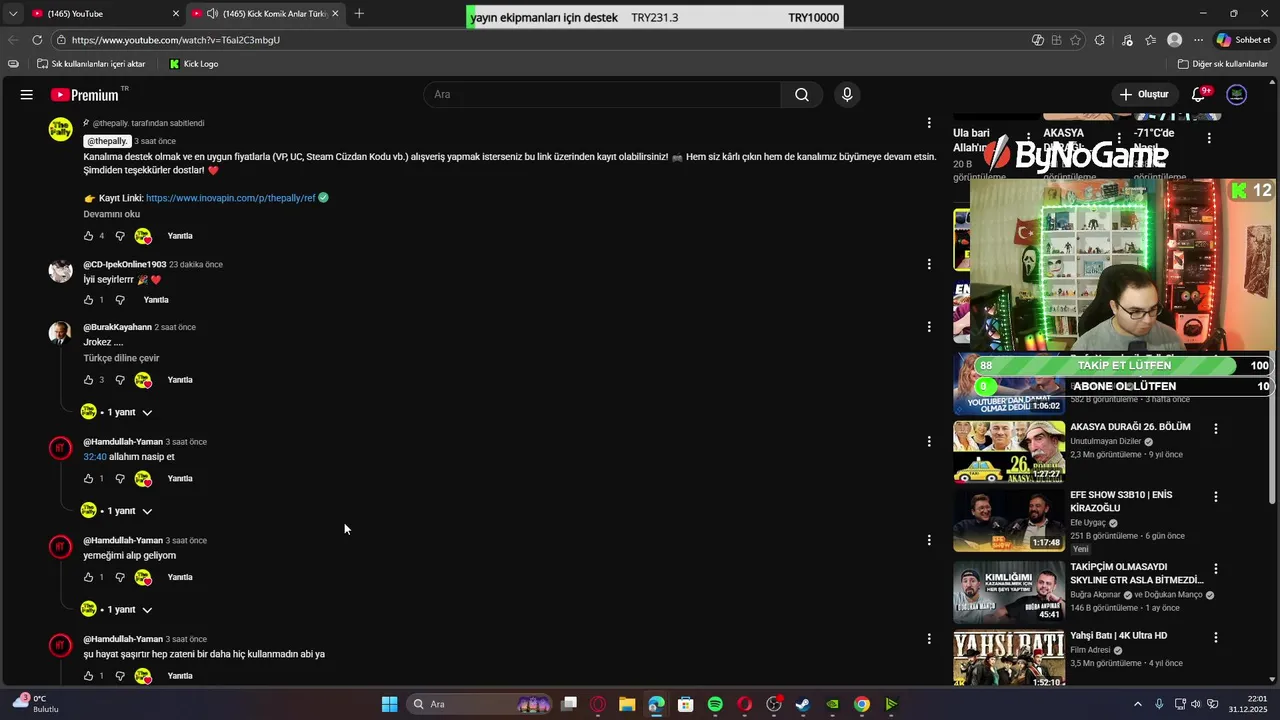This screenshot has height=720, width=1280.
Task: Open Diğer sık kullanılanlar bookmarks folder
Action: [1223, 64]
